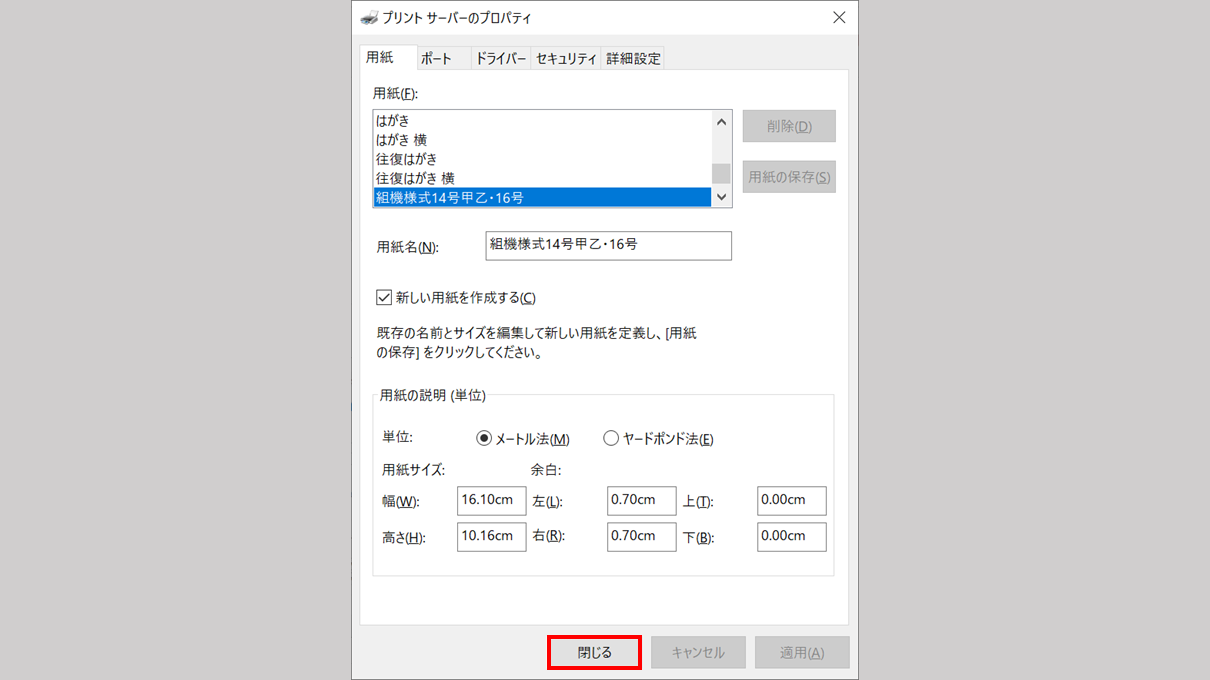This screenshot has height=680, width=1210.
Task: Select 往復はがき in the paper list
Action: pos(541,159)
